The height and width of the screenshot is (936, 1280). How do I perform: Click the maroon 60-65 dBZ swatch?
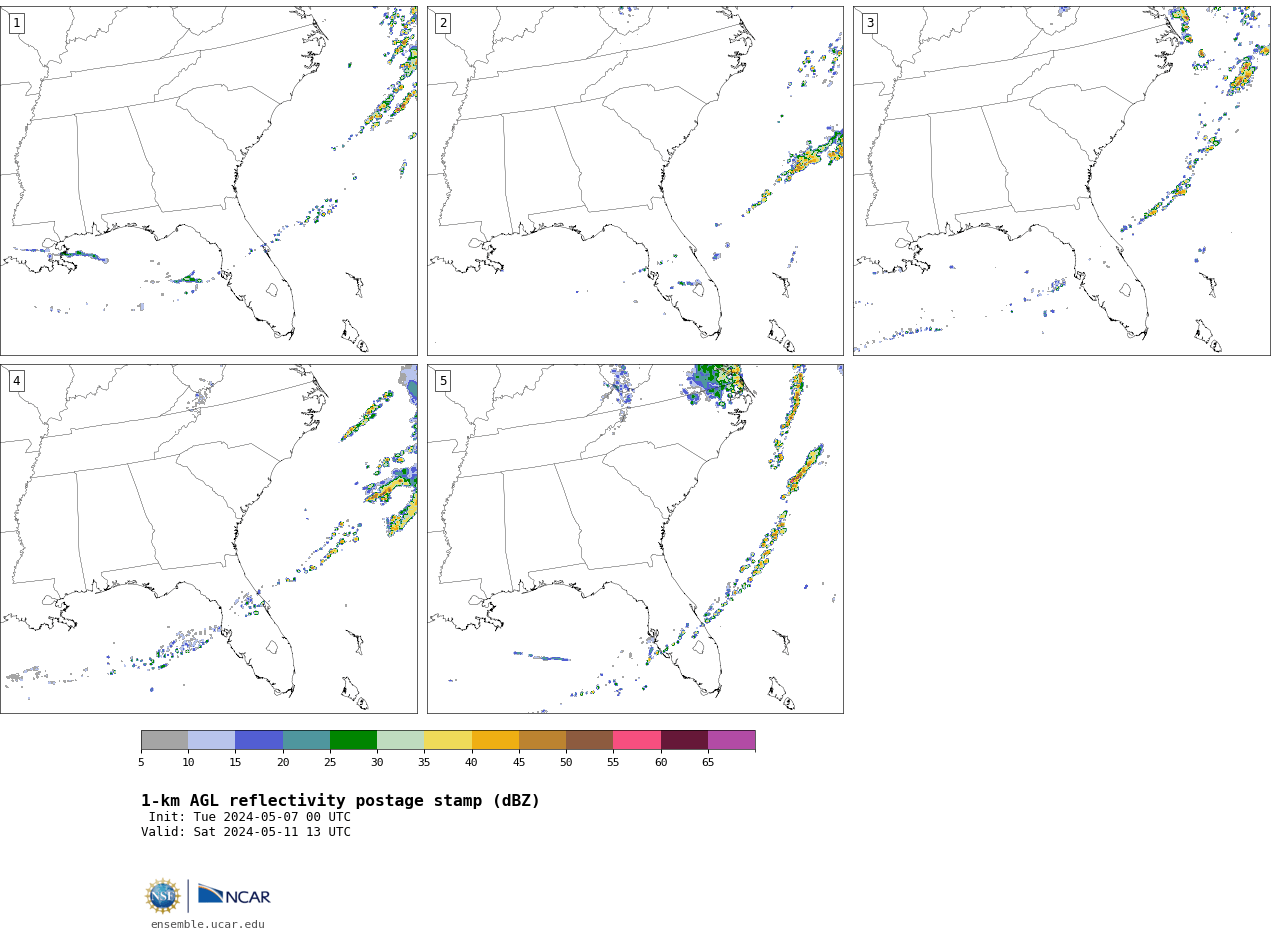684,740
